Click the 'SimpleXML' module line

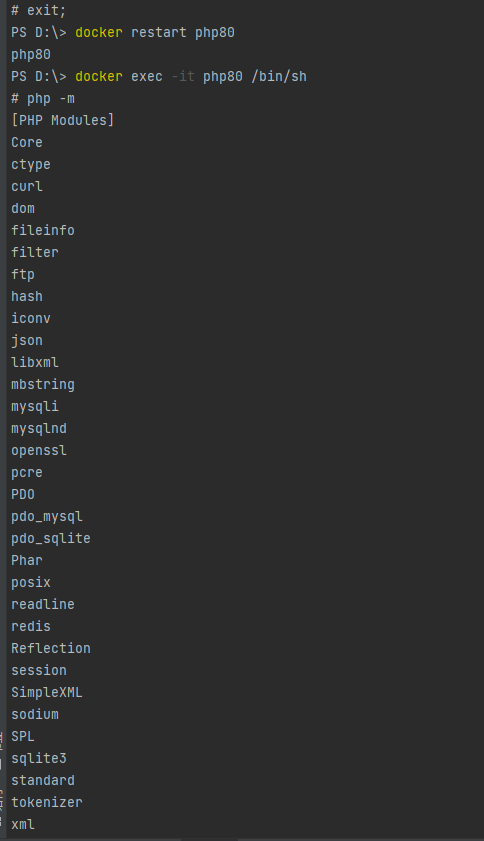(47, 692)
